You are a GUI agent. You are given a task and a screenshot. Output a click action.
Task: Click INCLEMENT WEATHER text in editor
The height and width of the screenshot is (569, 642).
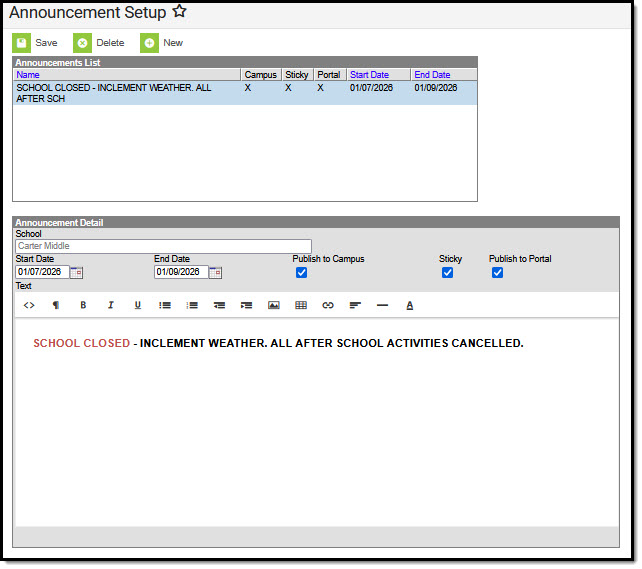203,343
